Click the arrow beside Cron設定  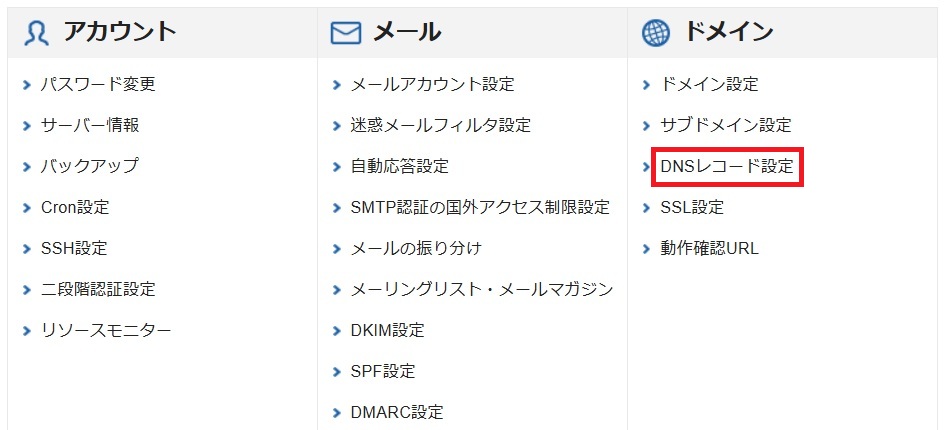[x=27, y=208]
